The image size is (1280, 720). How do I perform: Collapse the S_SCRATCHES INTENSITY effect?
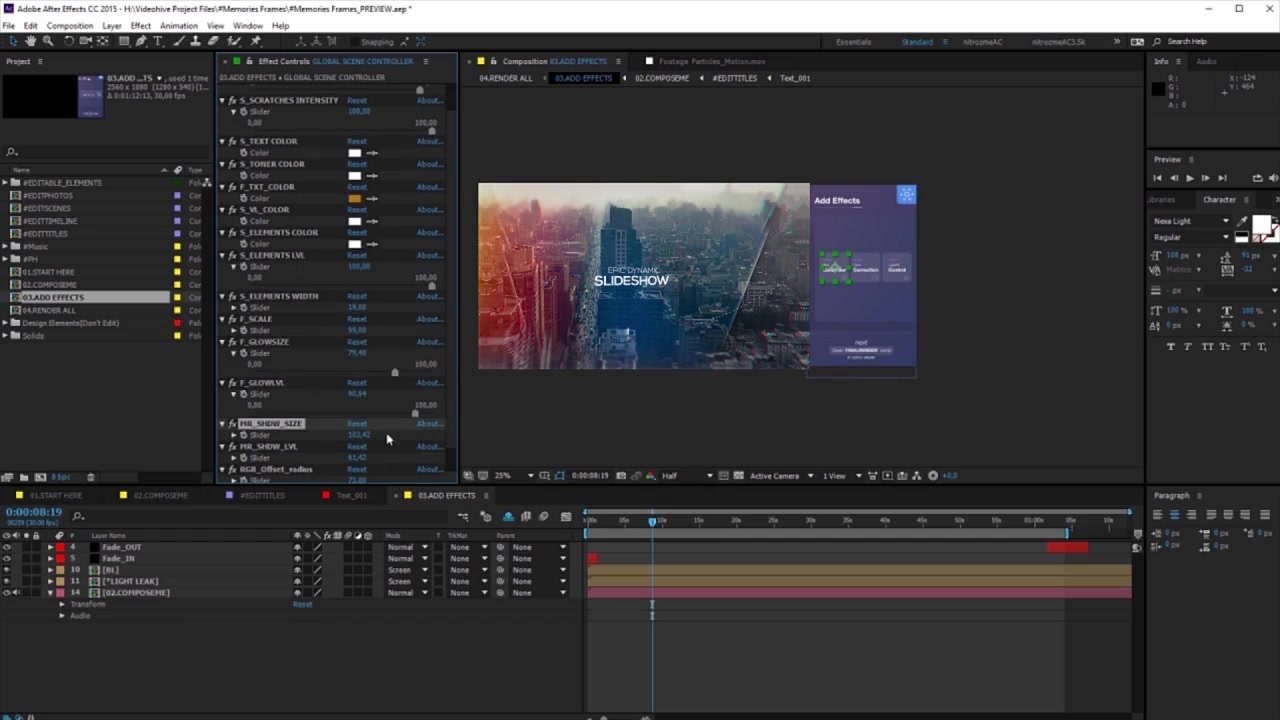[222, 100]
